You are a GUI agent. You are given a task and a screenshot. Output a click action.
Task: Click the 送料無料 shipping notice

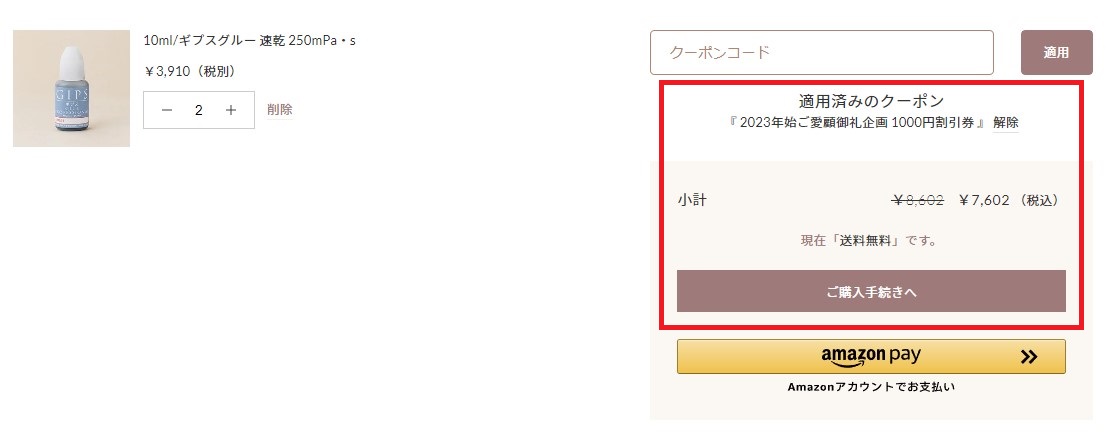pyautogui.click(x=871, y=241)
